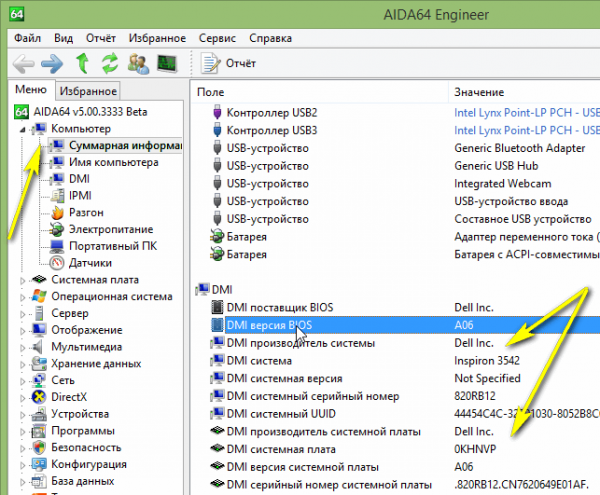Switch to the Избранное tab
600x495 pixels.
tap(88, 91)
